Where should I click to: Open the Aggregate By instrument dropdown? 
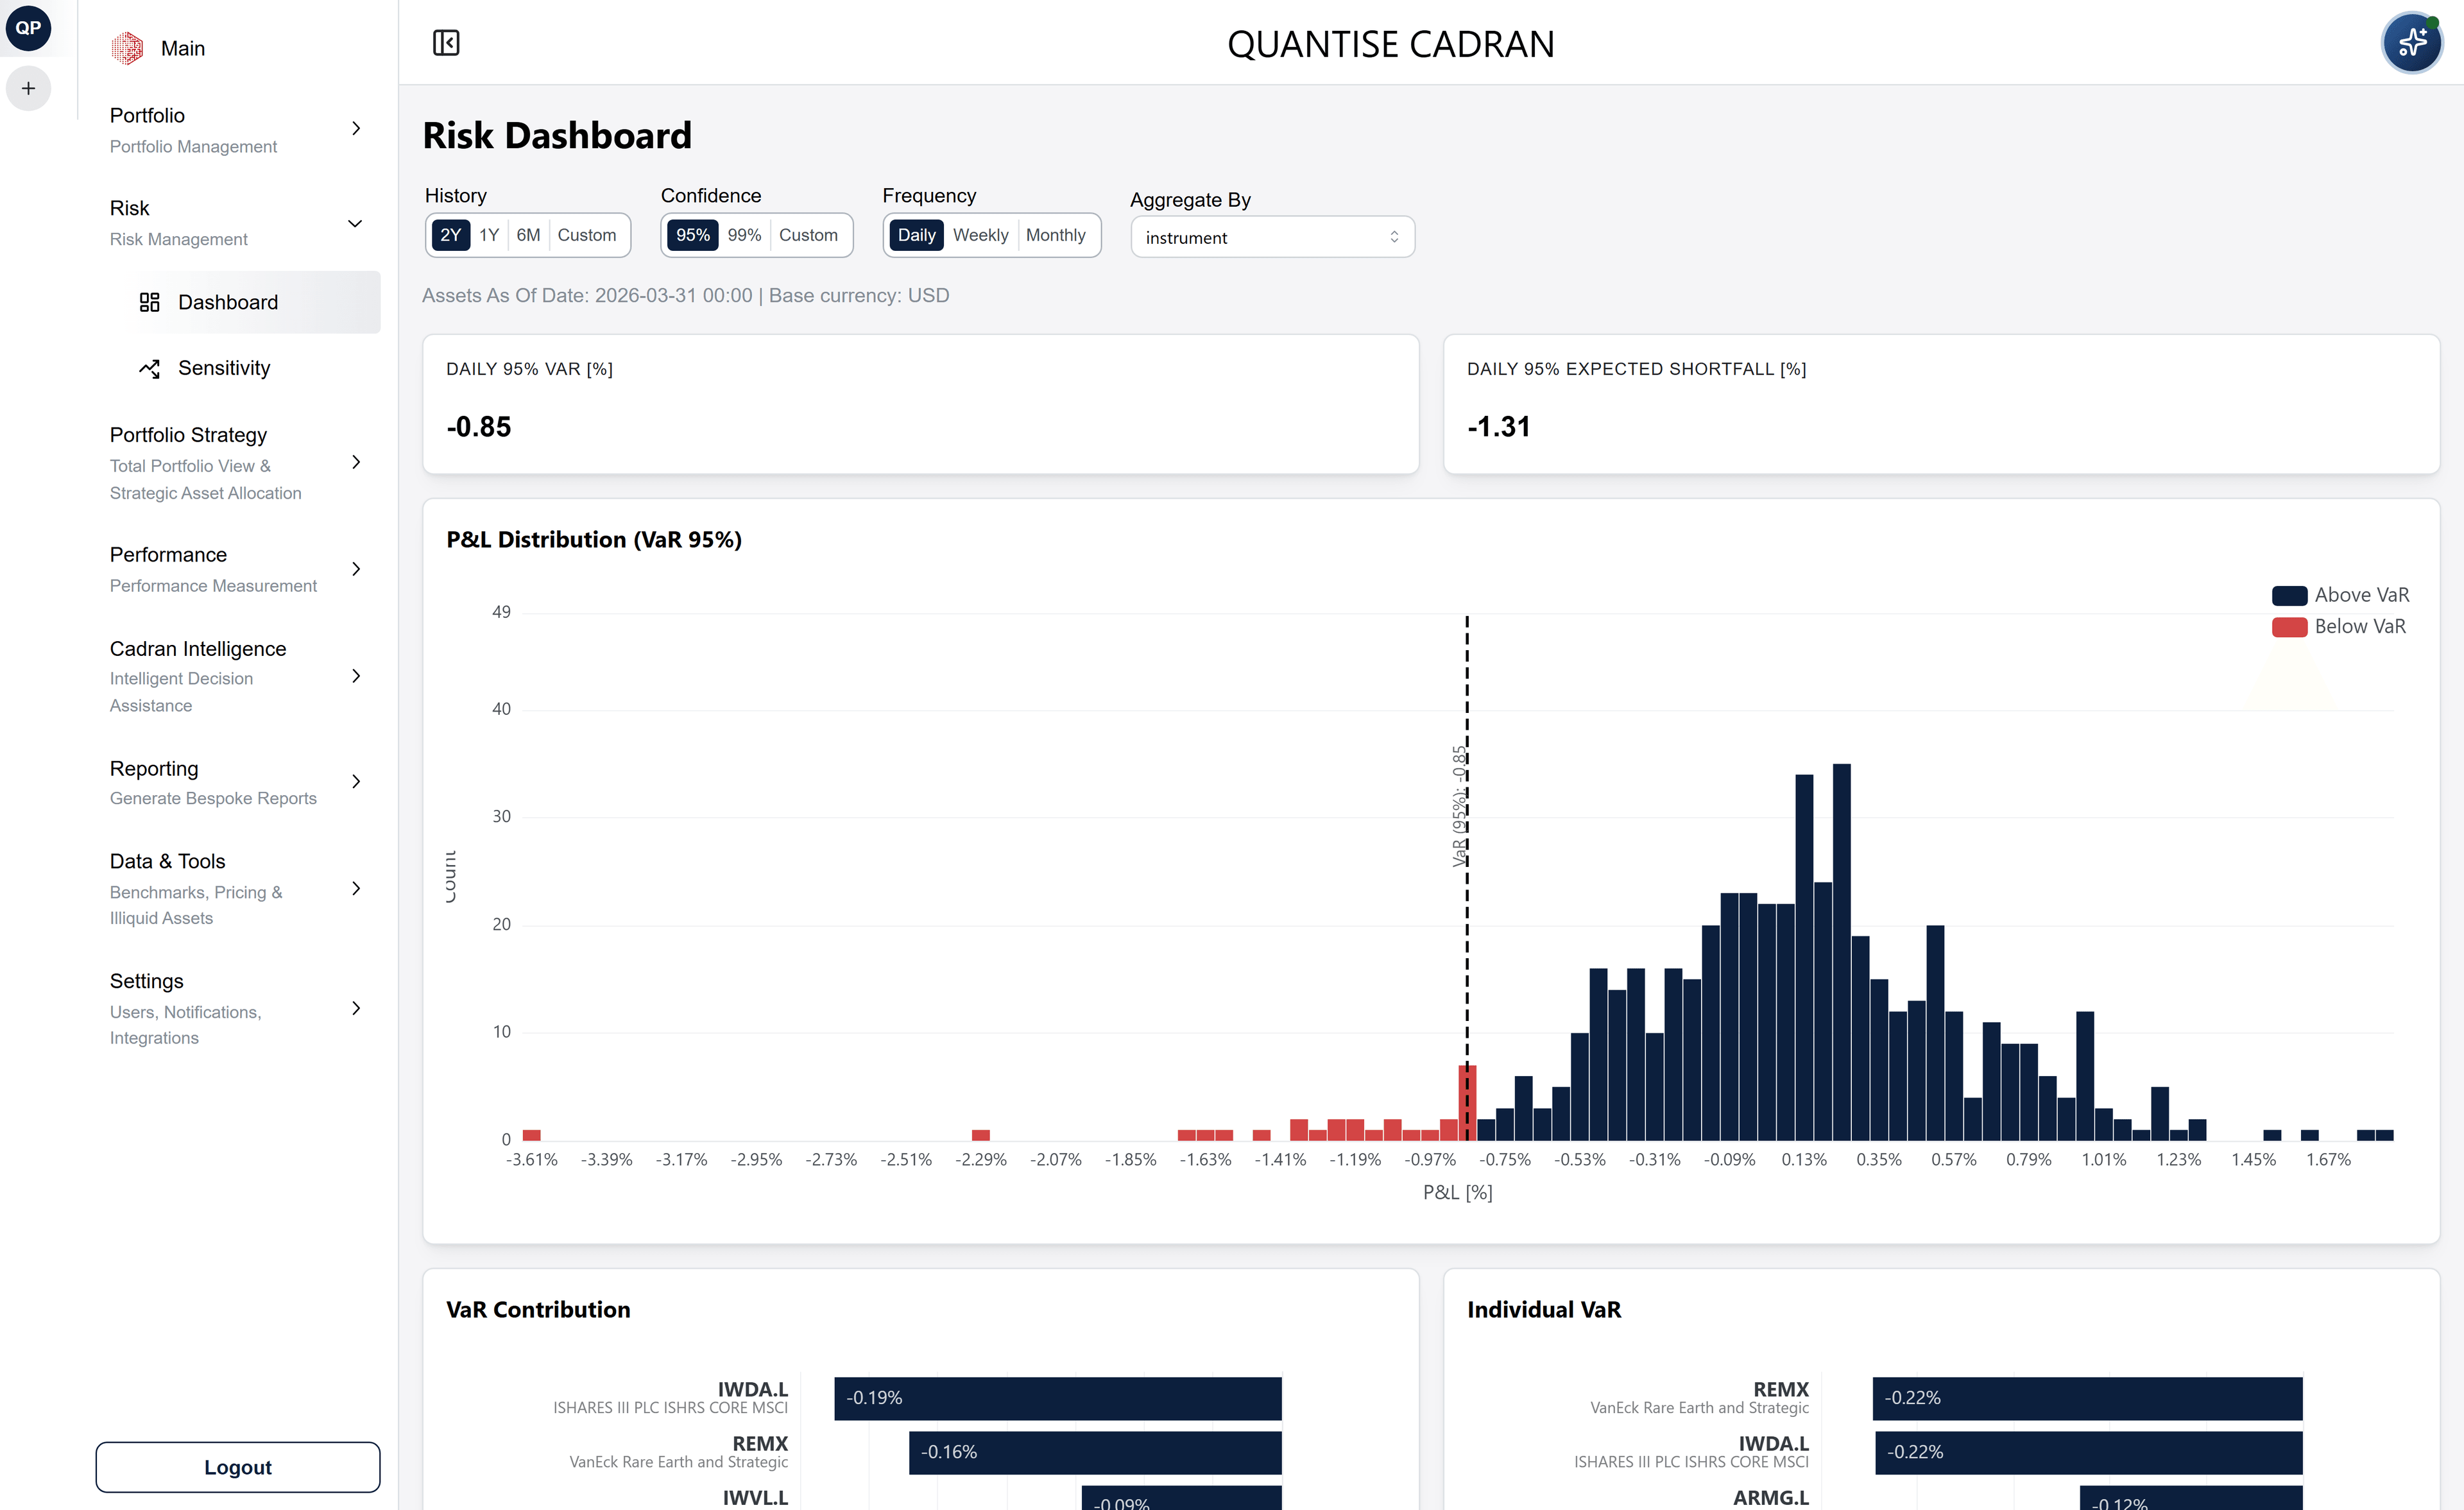pos(1272,237)
